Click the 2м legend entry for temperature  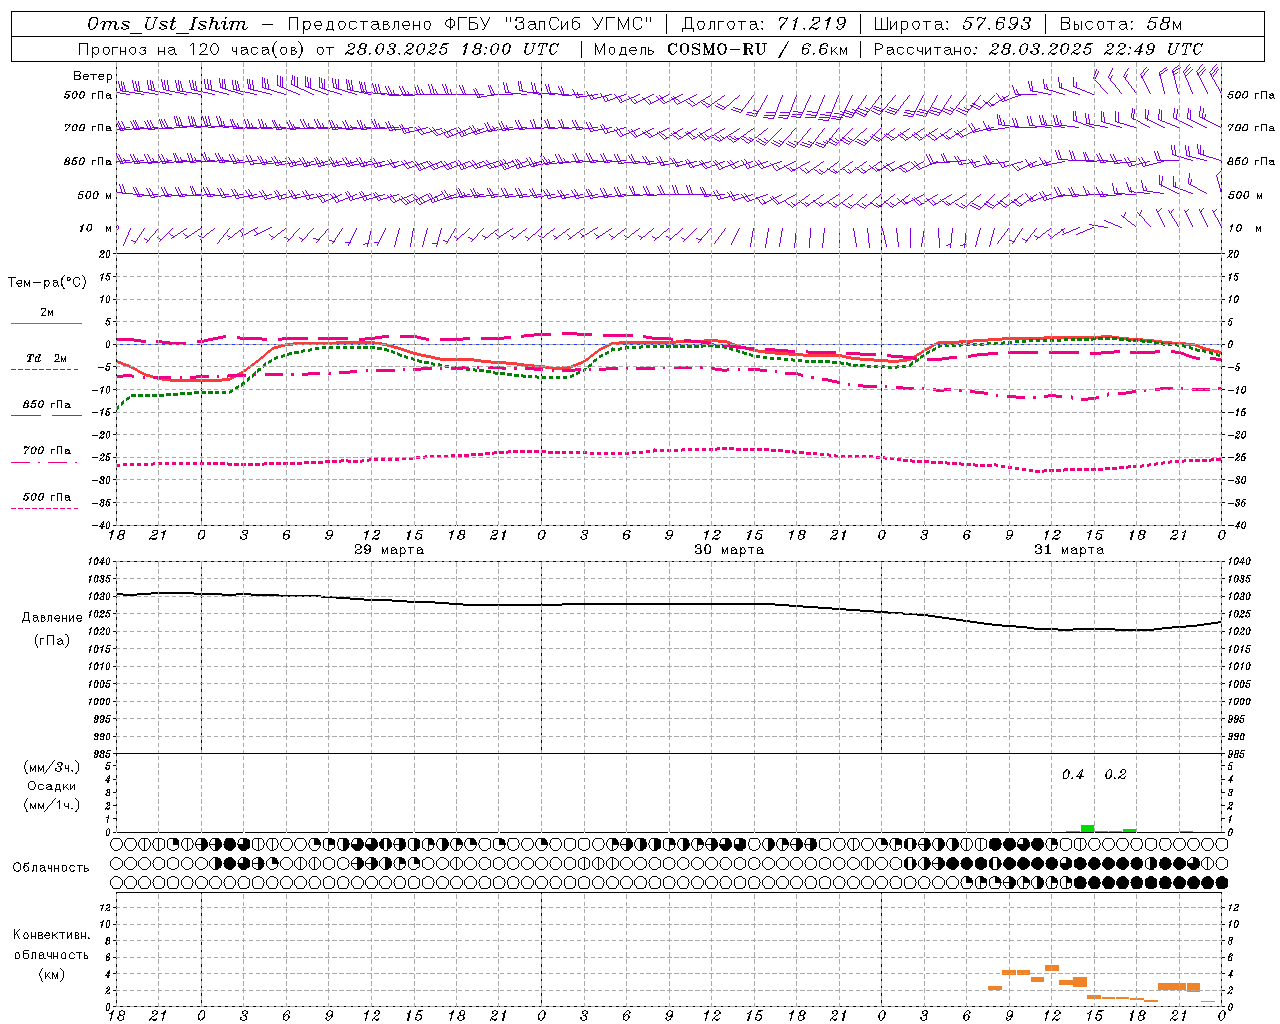pyautogui.click(x=47, y=313)
